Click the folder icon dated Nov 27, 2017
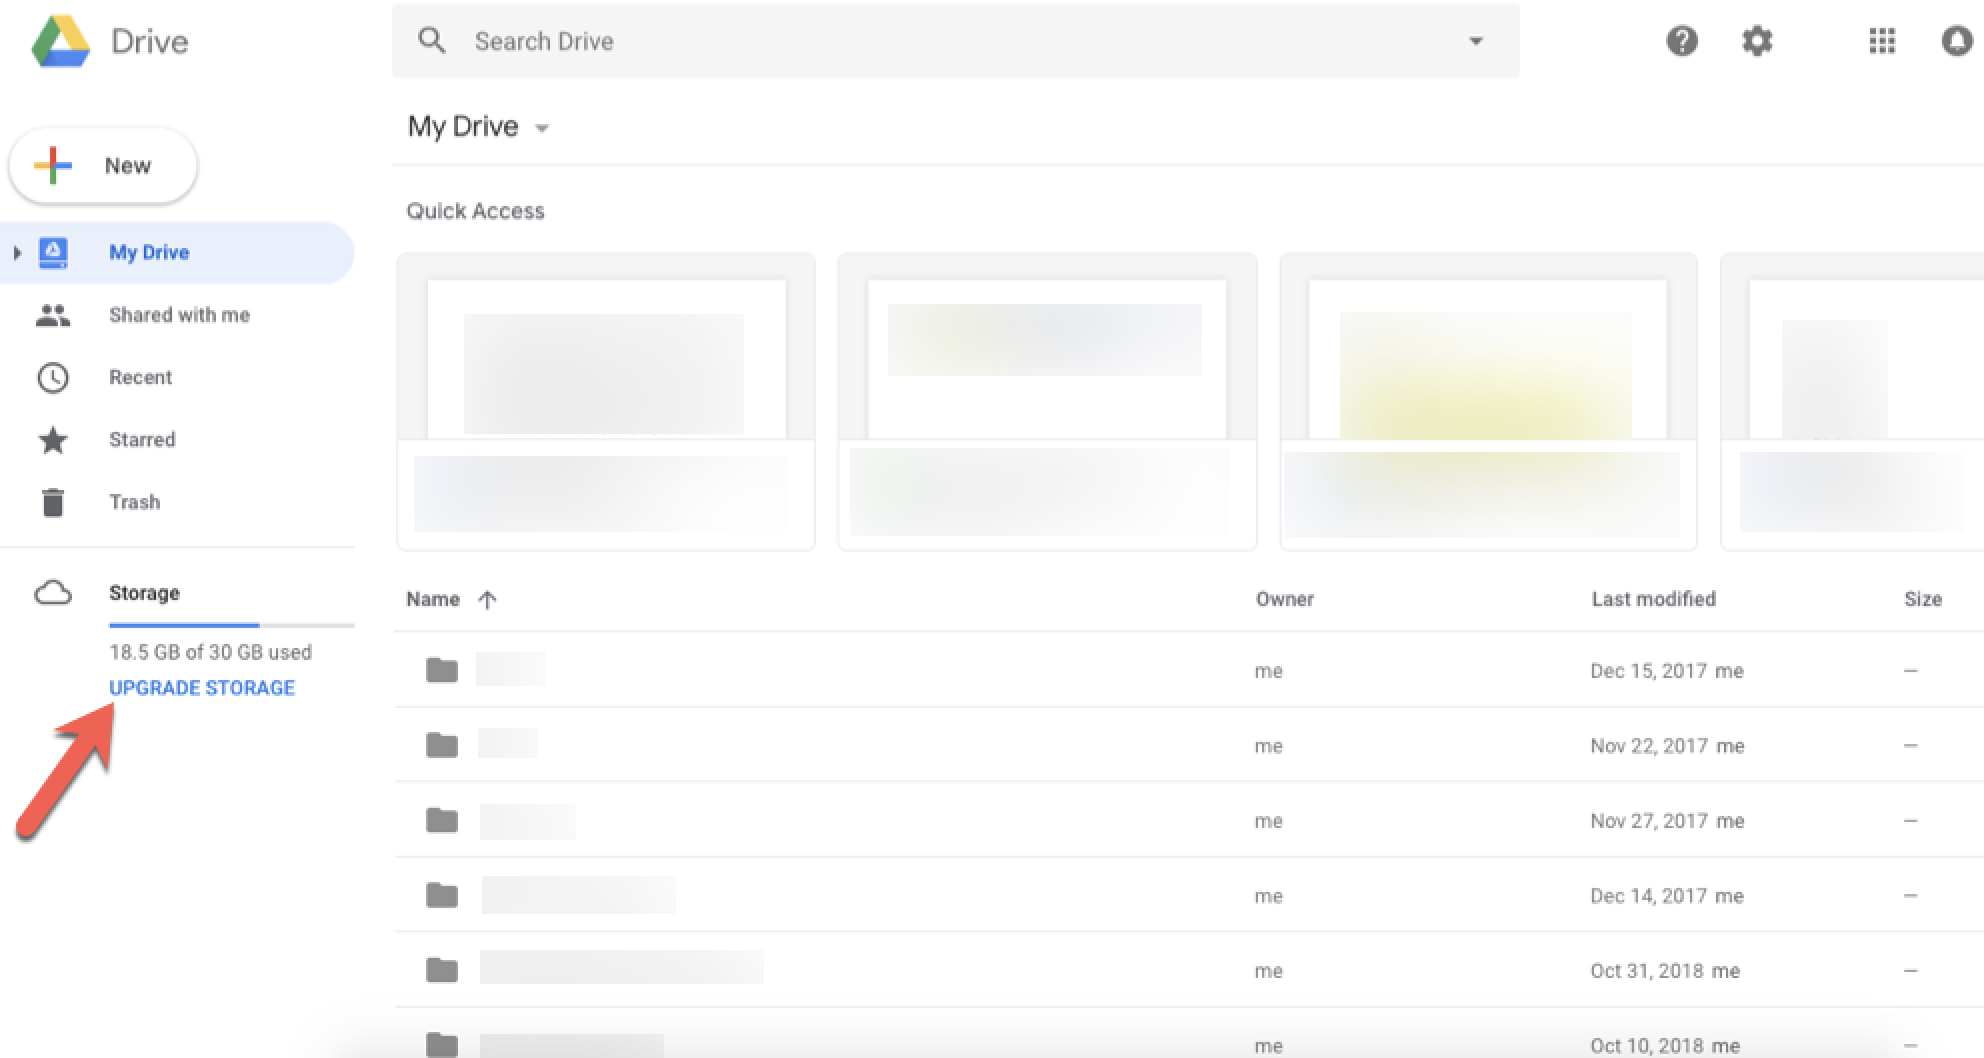 (x=442, y=820)
